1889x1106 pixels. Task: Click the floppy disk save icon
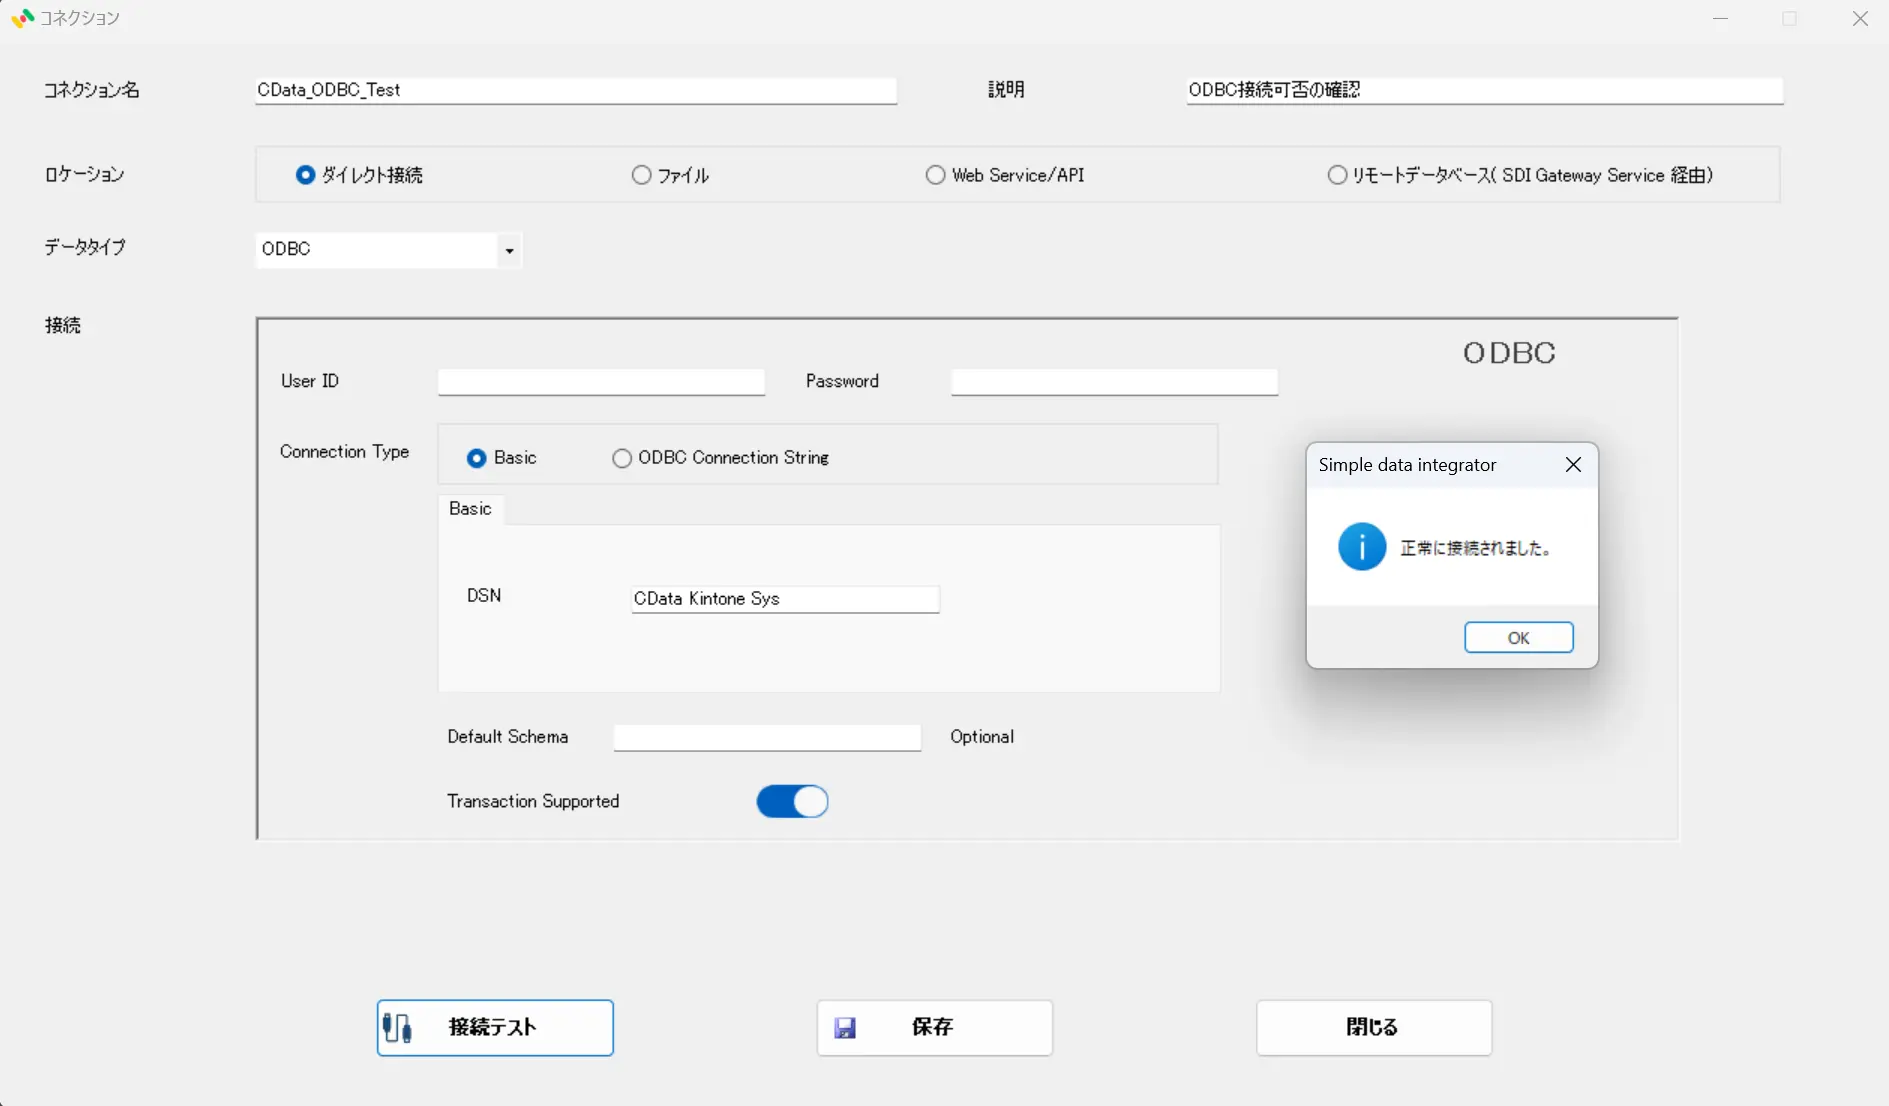pos(846,1027)
